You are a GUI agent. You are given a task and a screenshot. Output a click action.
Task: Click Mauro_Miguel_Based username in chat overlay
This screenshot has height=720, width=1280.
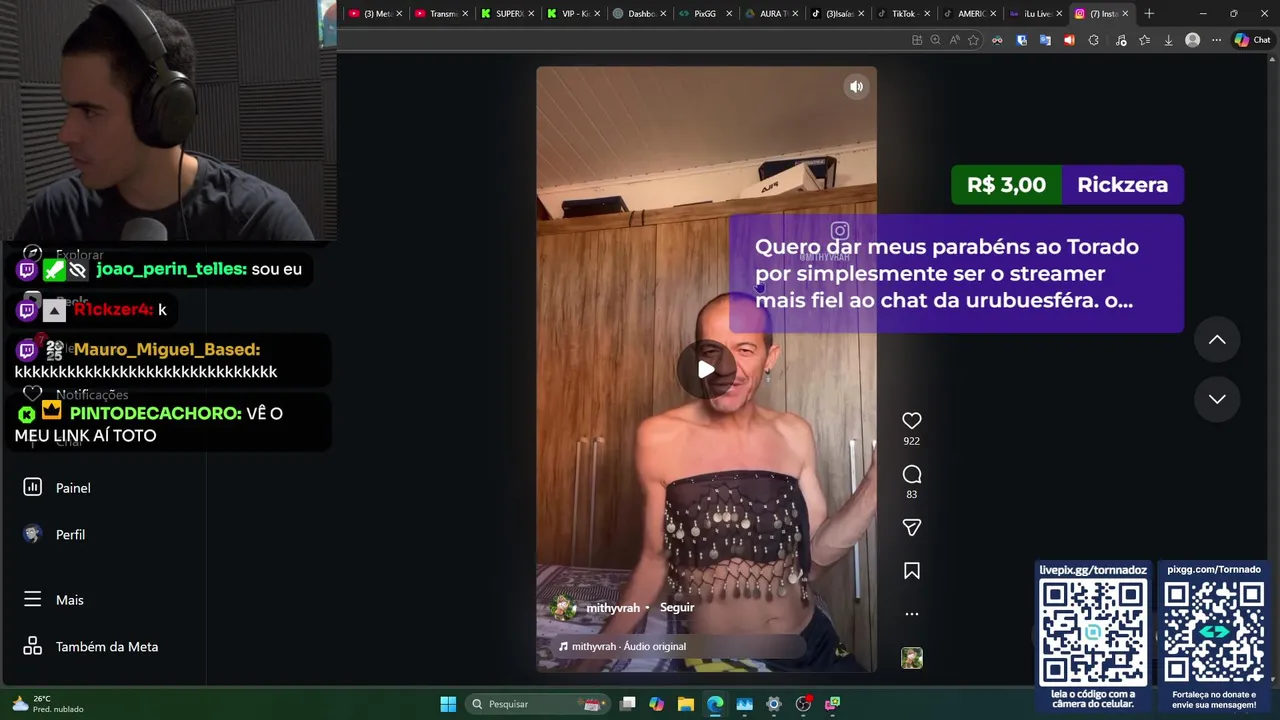(167, 349)
